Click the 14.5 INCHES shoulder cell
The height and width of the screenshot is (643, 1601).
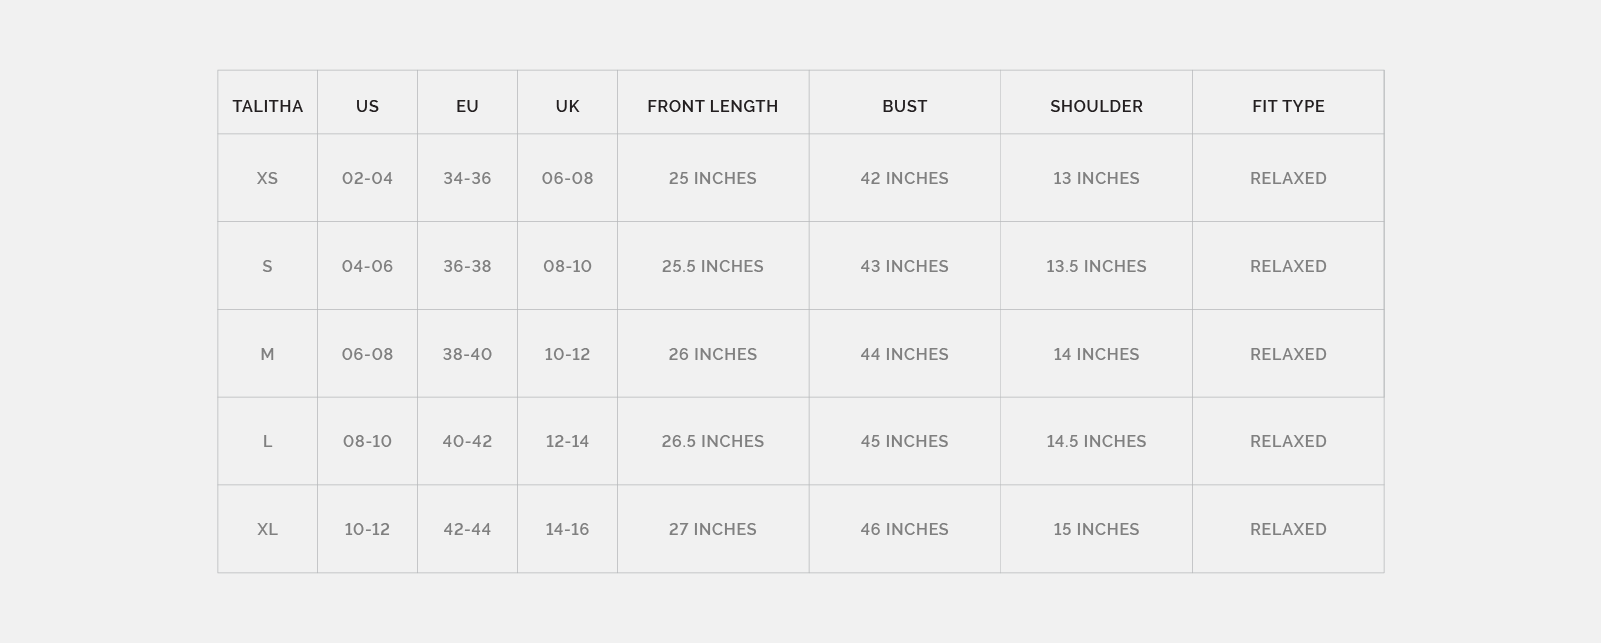click(x=1096, y=441)
